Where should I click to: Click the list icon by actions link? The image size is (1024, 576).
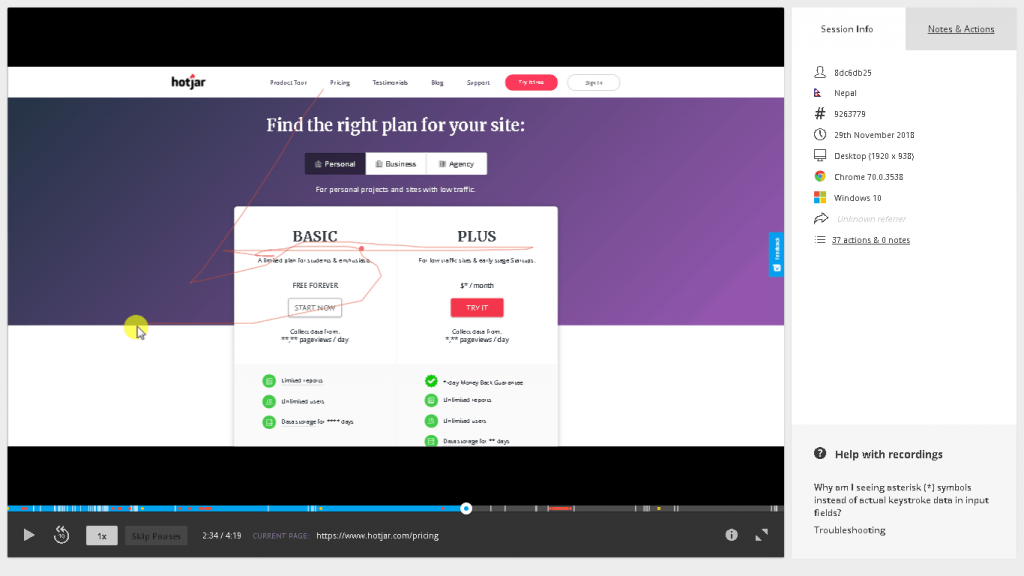pos(820,240)
